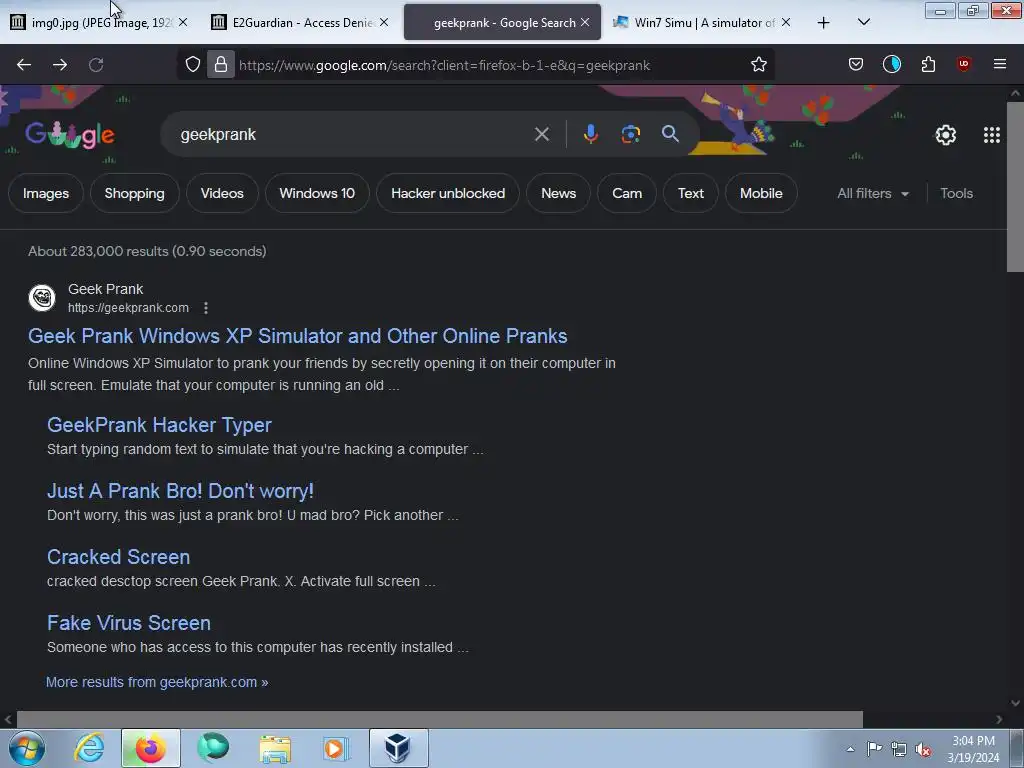Image resolution: width=1024 pixels, height=768 pixels.
Task: Reload the current page
Action: pyautogui.click(x=96, y=65)
